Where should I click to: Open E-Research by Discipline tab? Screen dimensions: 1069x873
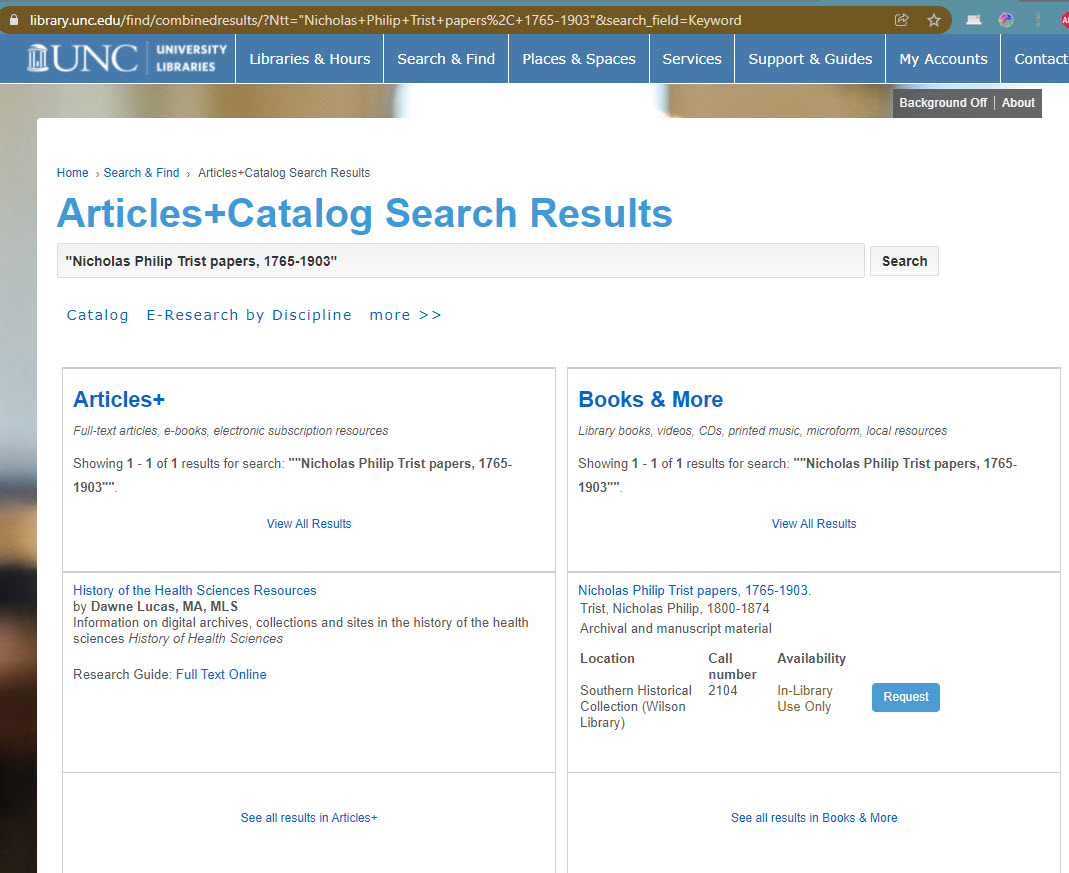(249, 315)
